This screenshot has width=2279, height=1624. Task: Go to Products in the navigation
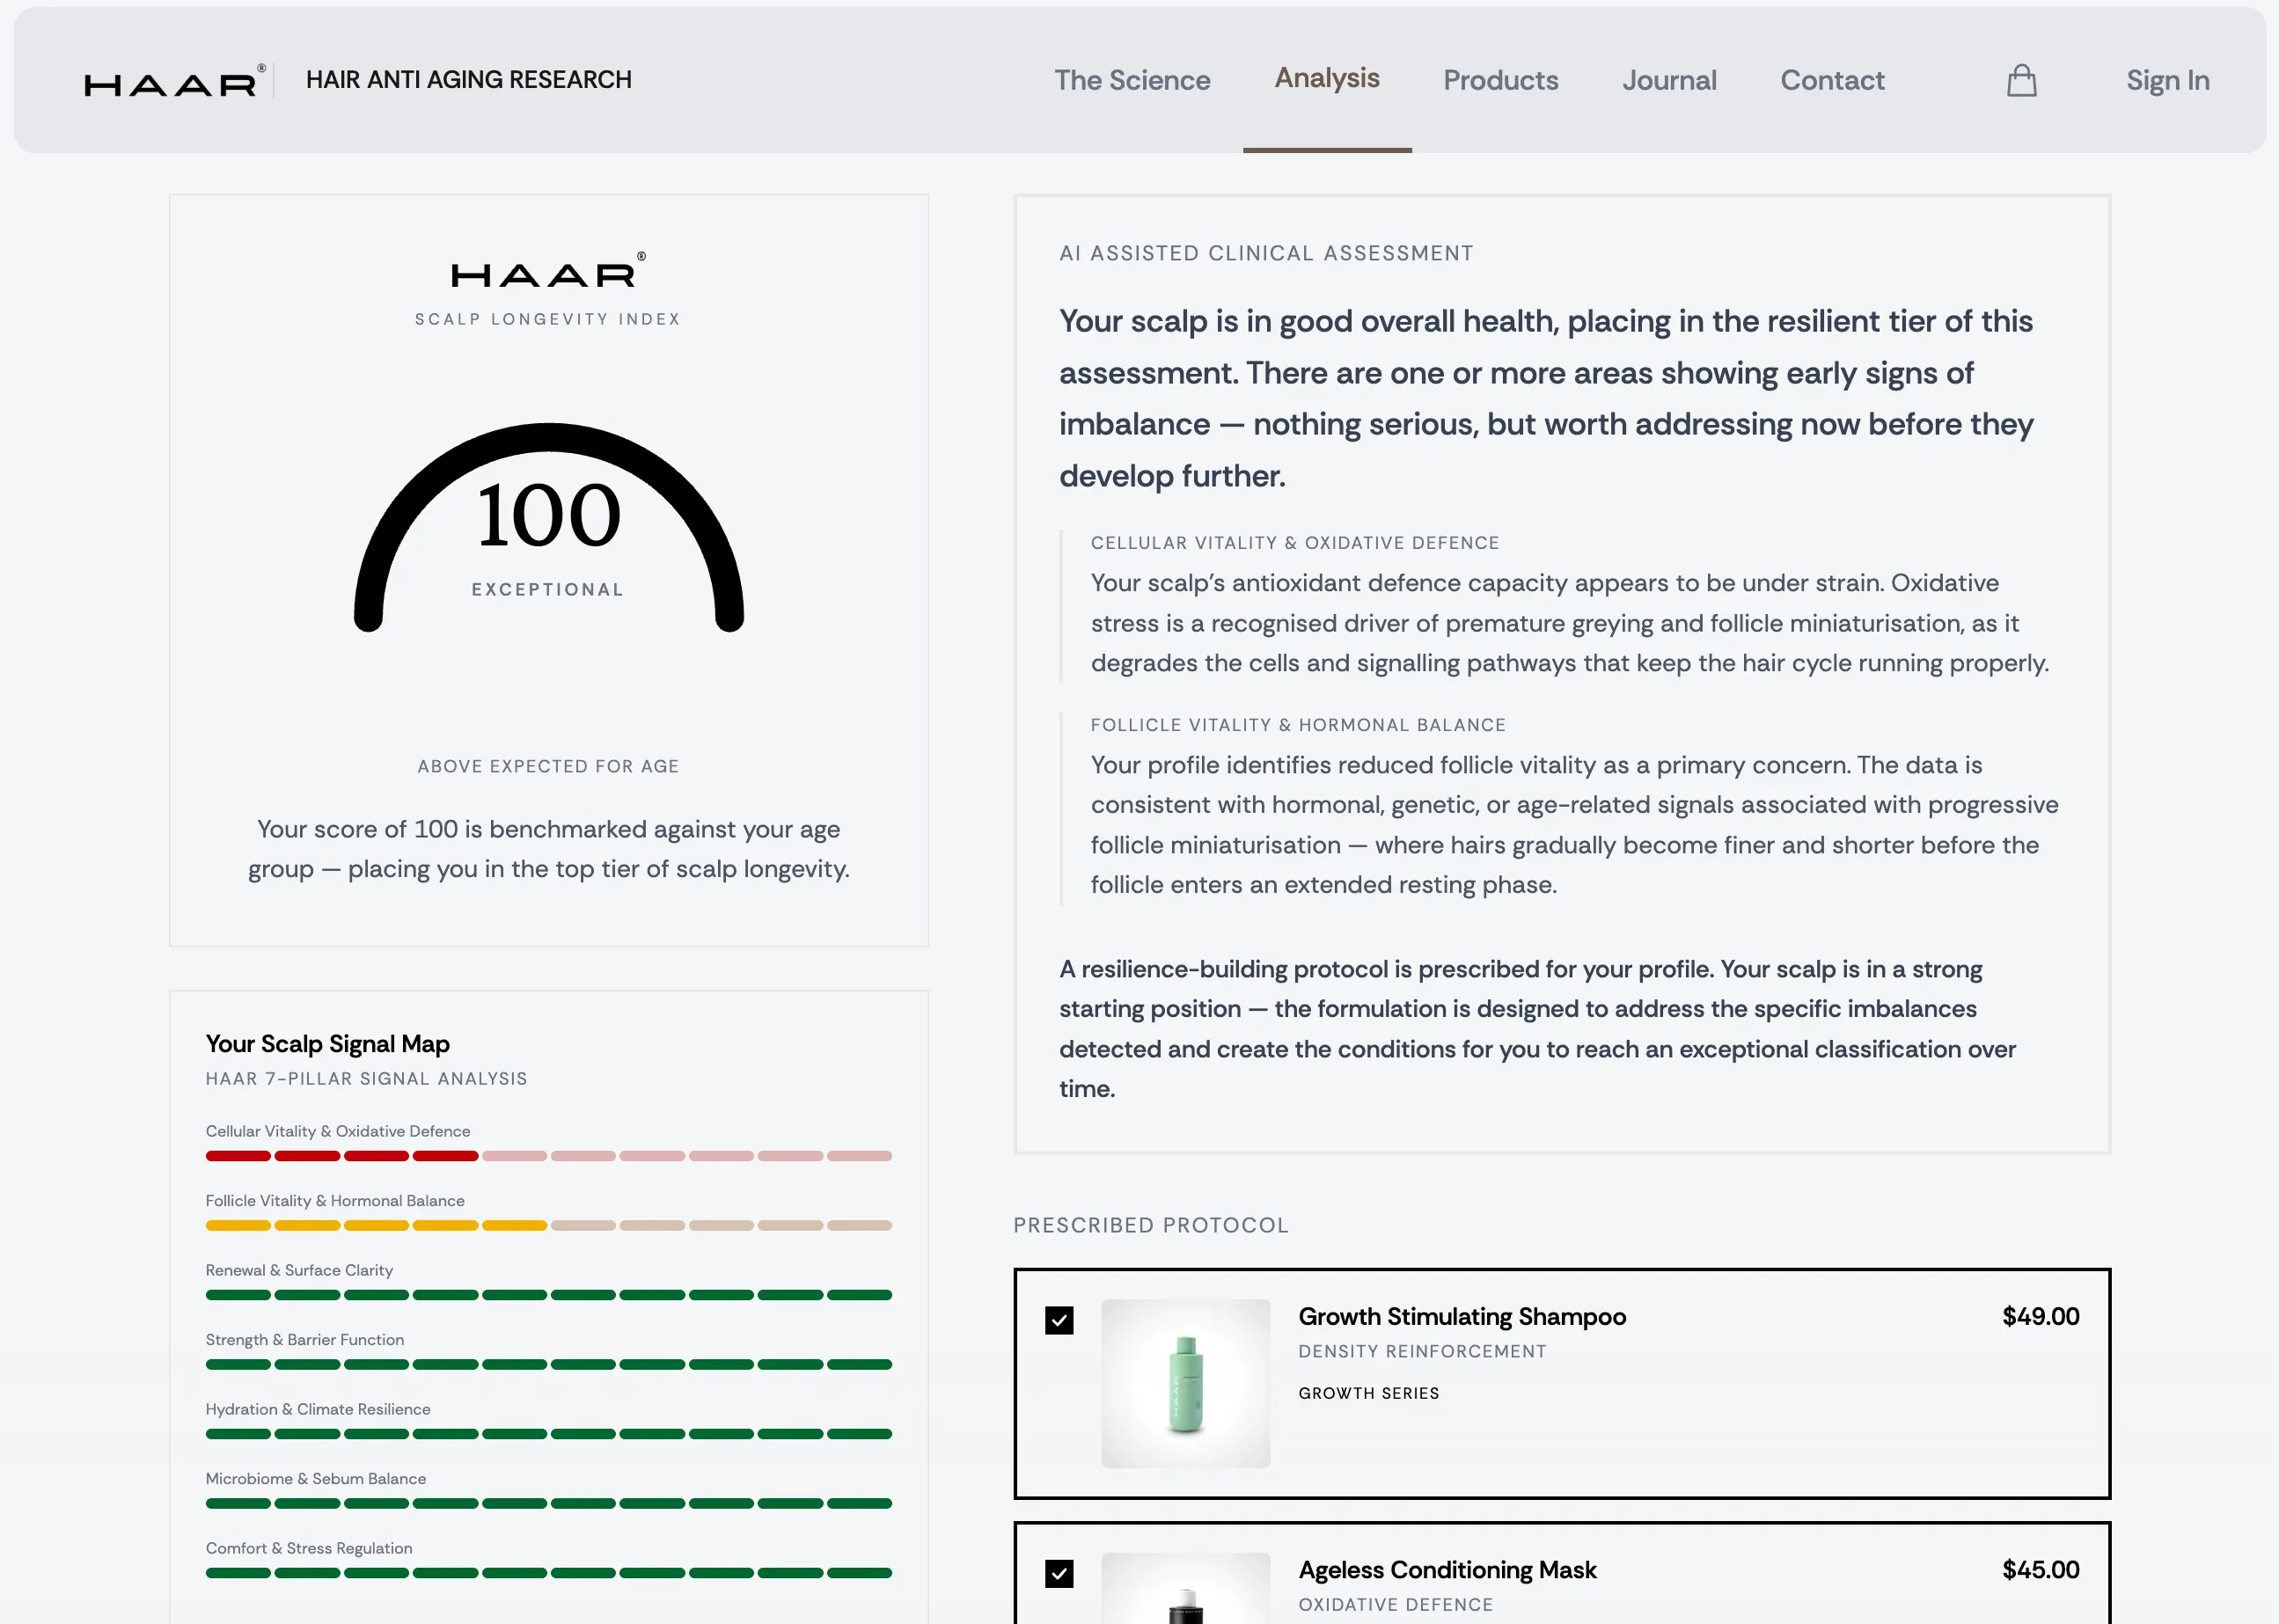pyautogui.click(x=1500, y=80)
